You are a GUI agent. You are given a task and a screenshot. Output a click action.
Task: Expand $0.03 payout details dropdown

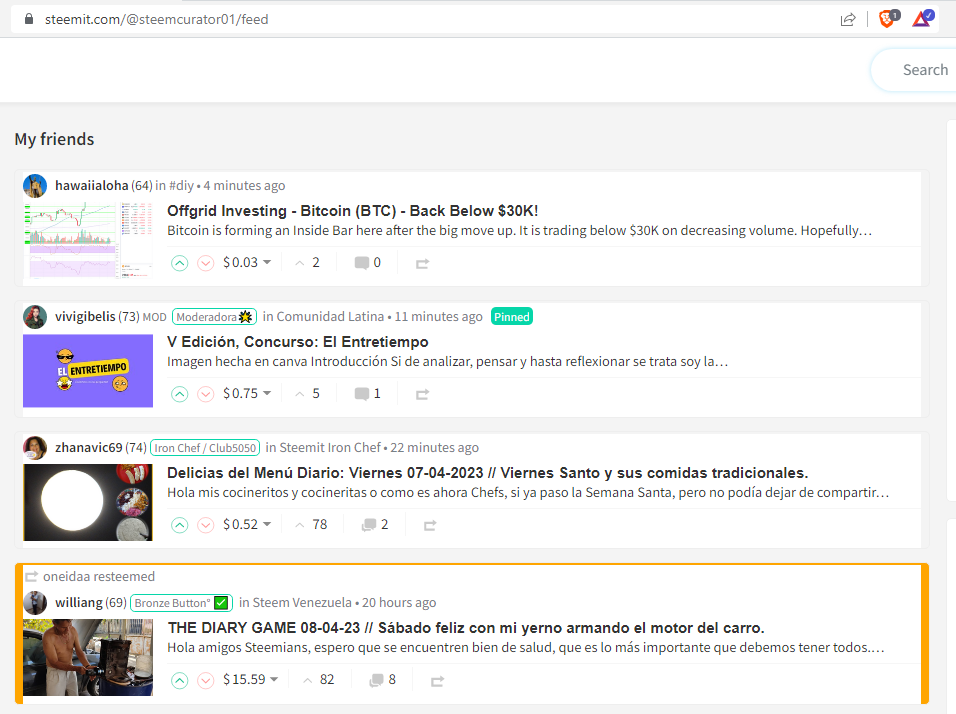point(247,262)
